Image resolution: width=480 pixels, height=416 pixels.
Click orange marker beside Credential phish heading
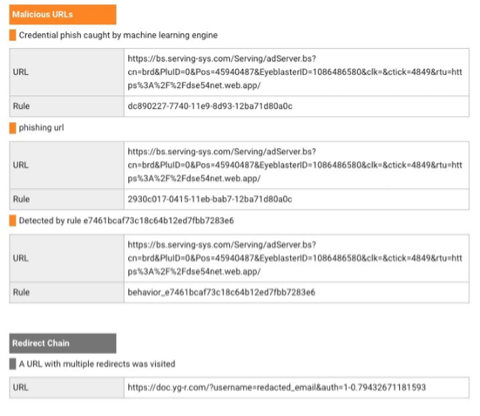coord(13,35)
